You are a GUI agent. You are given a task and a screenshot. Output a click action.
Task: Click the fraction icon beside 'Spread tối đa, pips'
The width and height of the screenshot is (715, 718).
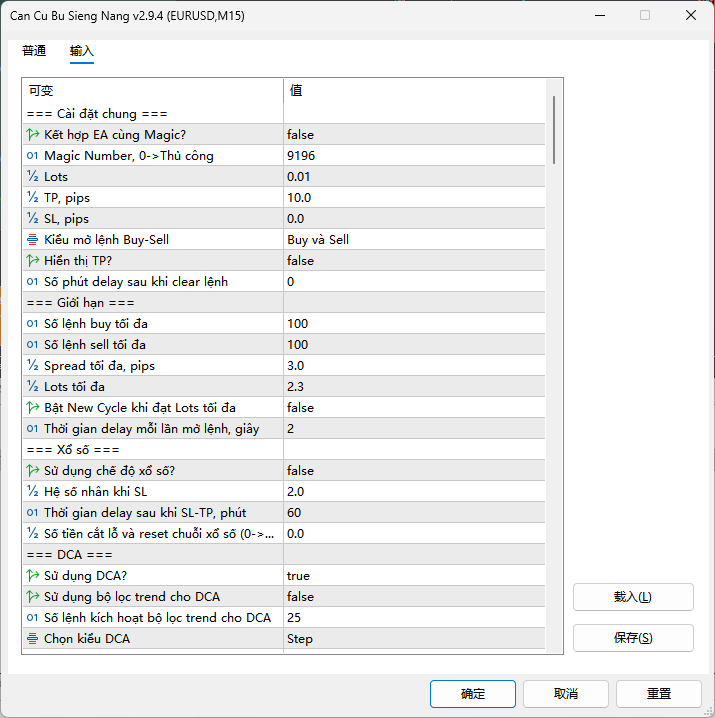32,366
